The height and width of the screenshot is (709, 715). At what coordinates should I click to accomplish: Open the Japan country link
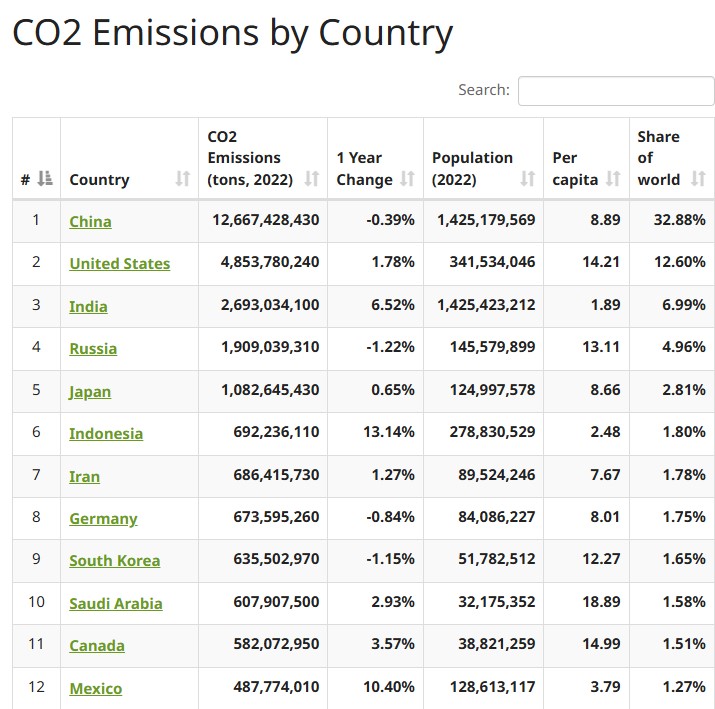click(90, 392)
